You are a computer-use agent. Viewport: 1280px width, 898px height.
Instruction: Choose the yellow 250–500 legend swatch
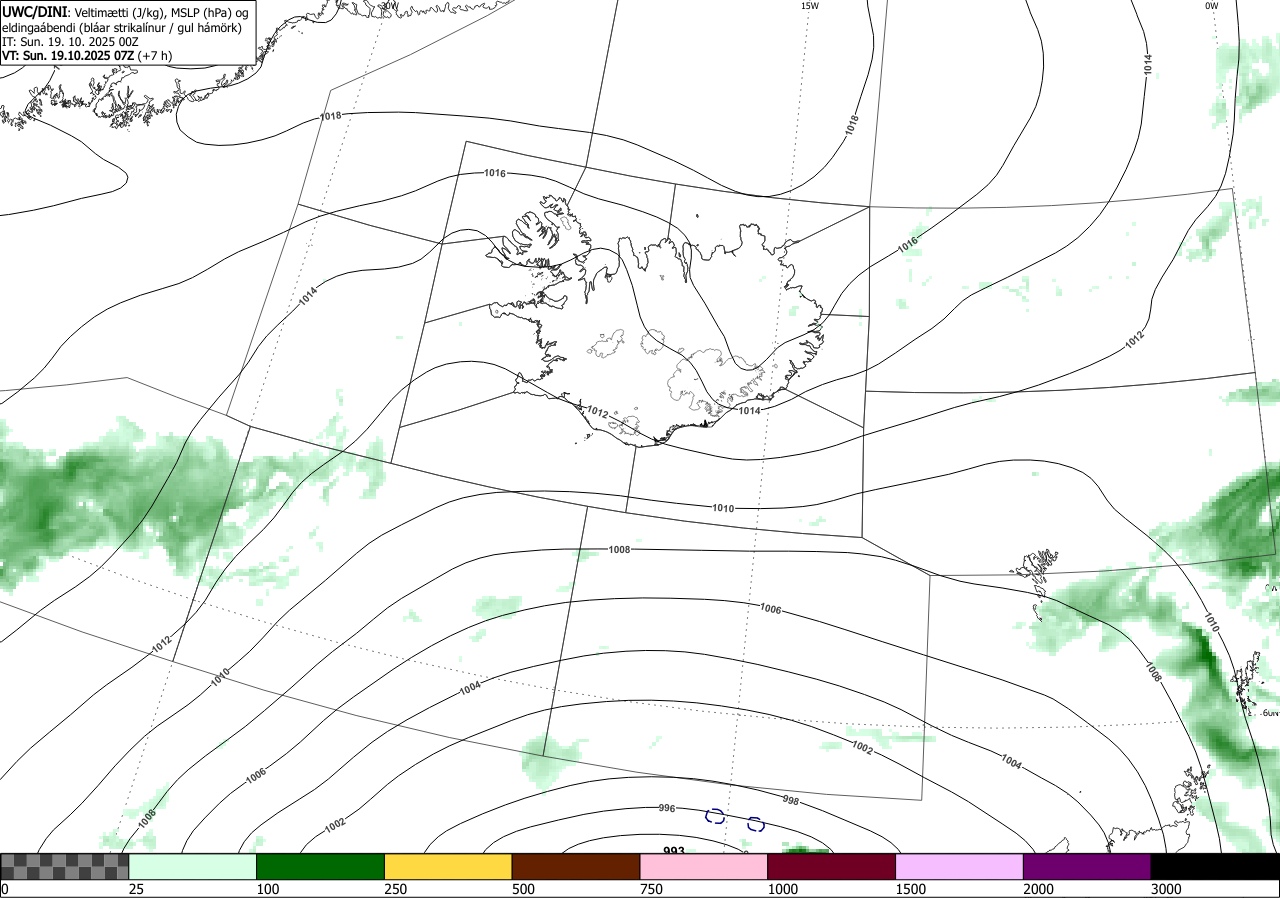coord(448,866)
